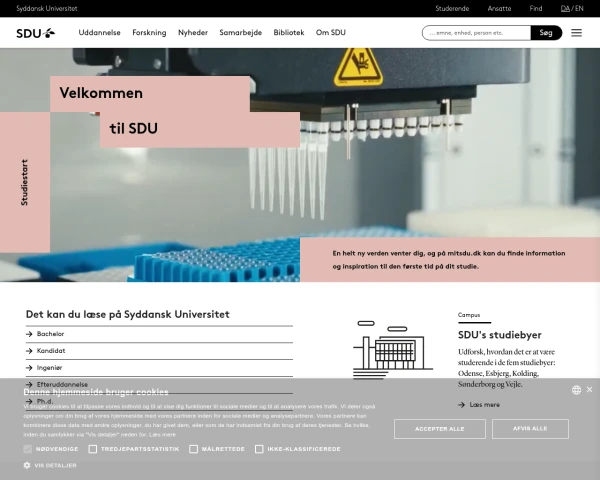This screenshot has height=480, width=600.
Task: Open the hamburger menu icon
Action: 576,33
